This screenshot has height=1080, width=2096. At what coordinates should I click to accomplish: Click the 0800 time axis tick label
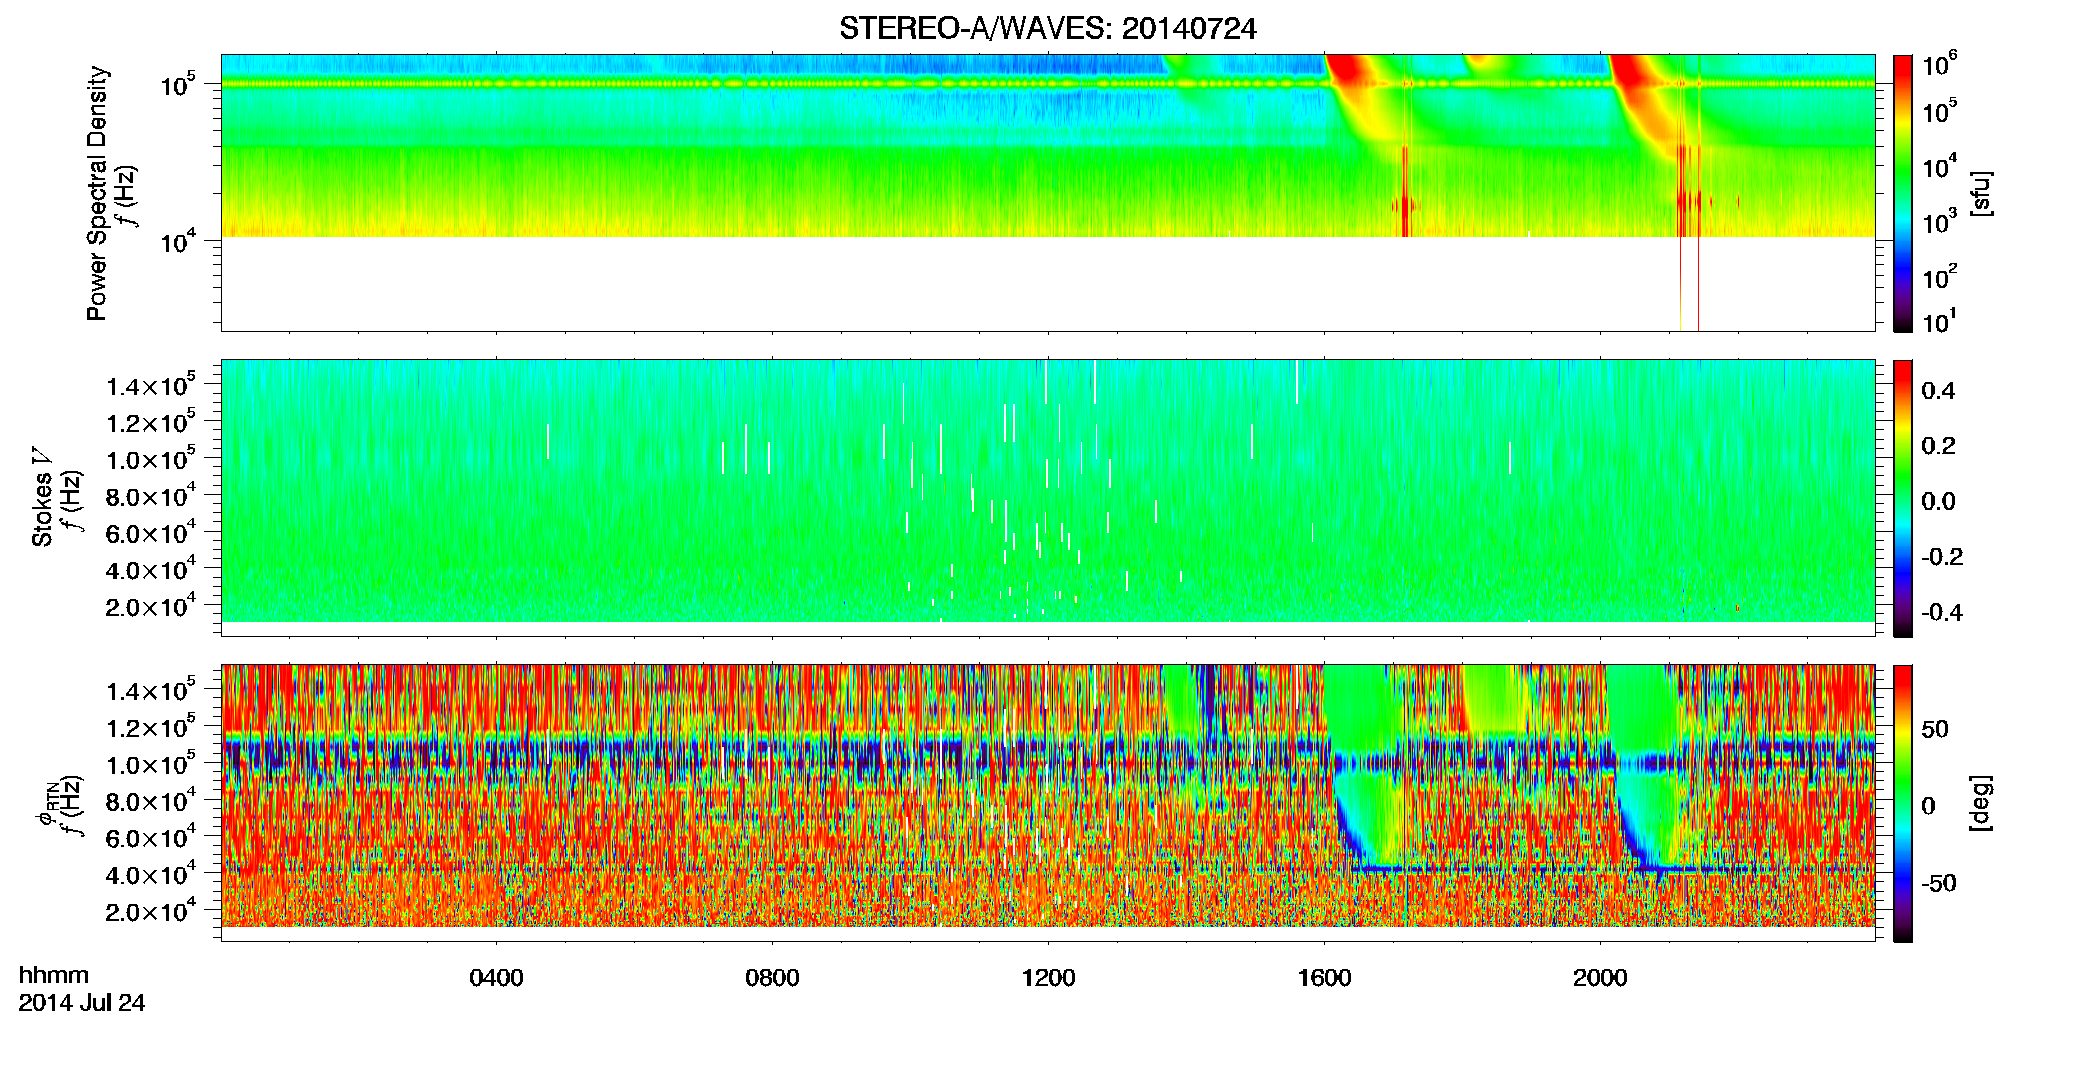click(772, 978)
